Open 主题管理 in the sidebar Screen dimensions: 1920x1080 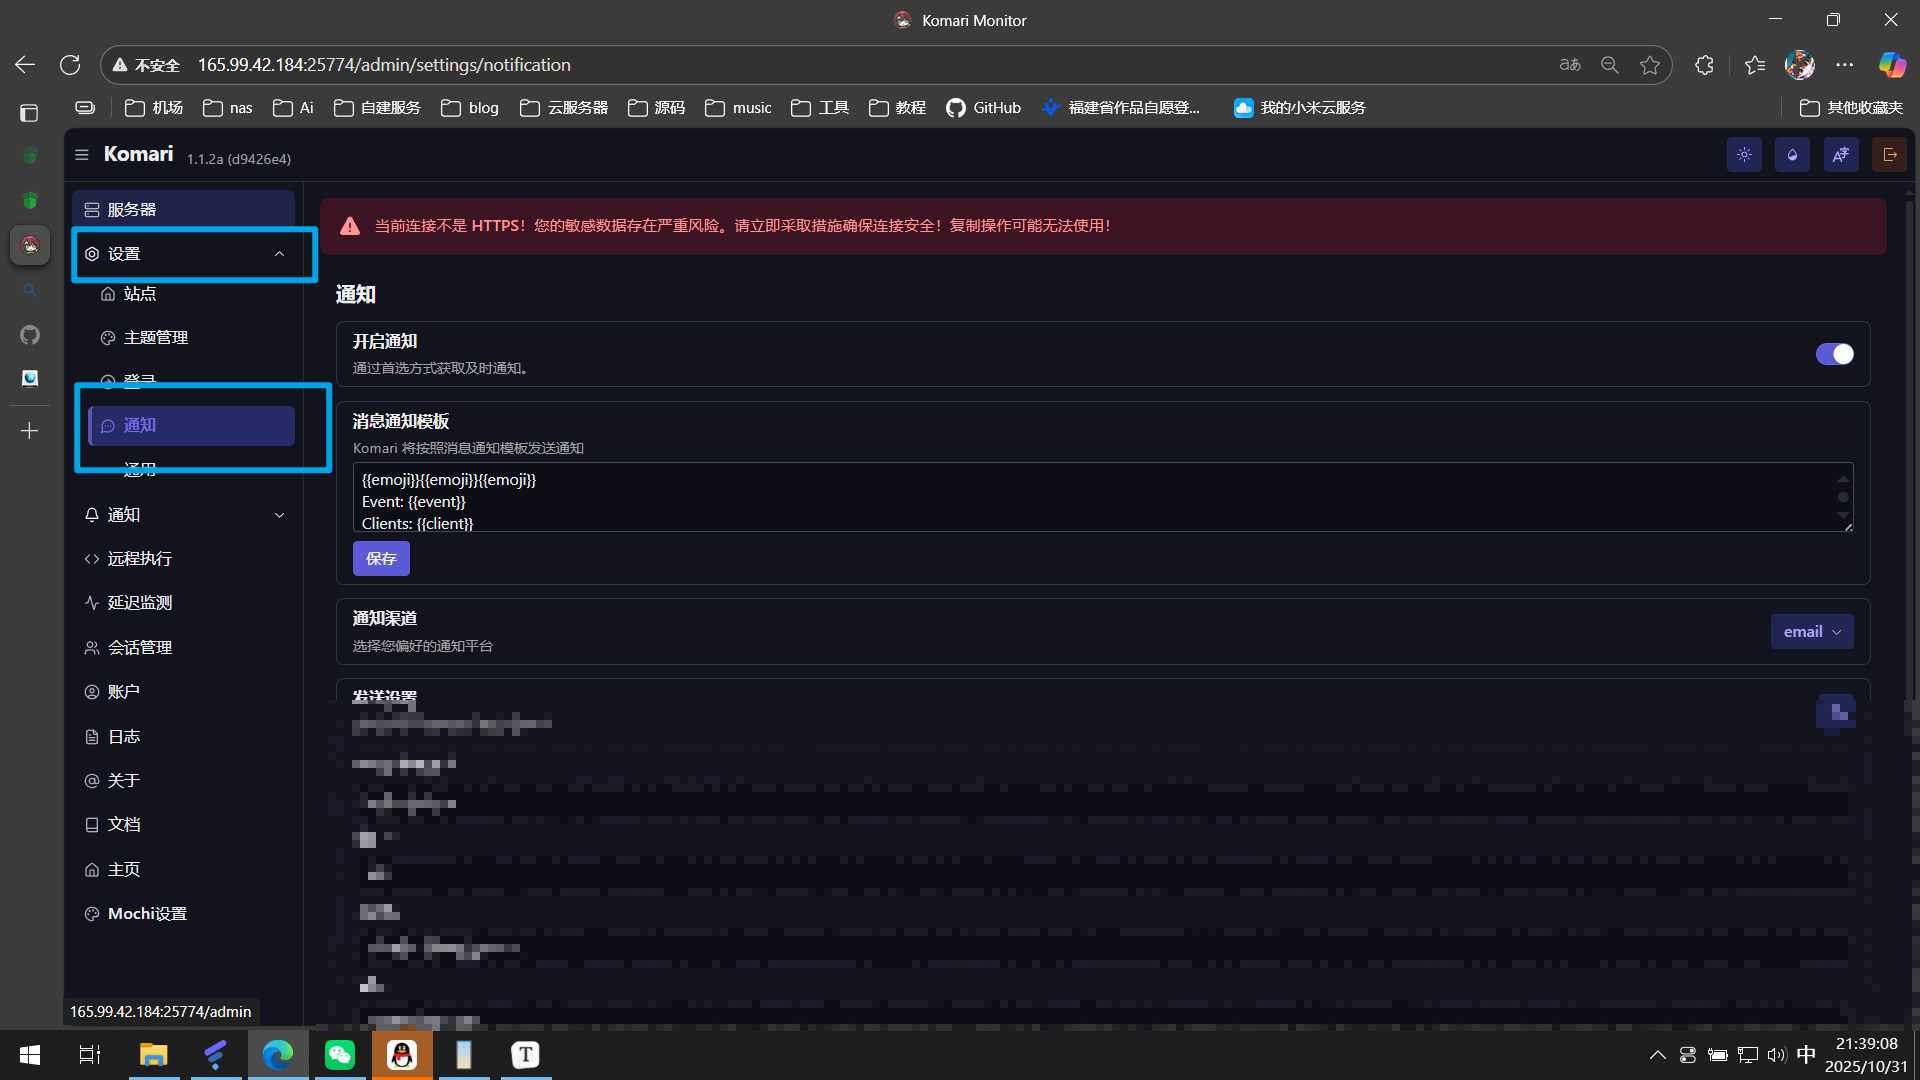point(156,338)
